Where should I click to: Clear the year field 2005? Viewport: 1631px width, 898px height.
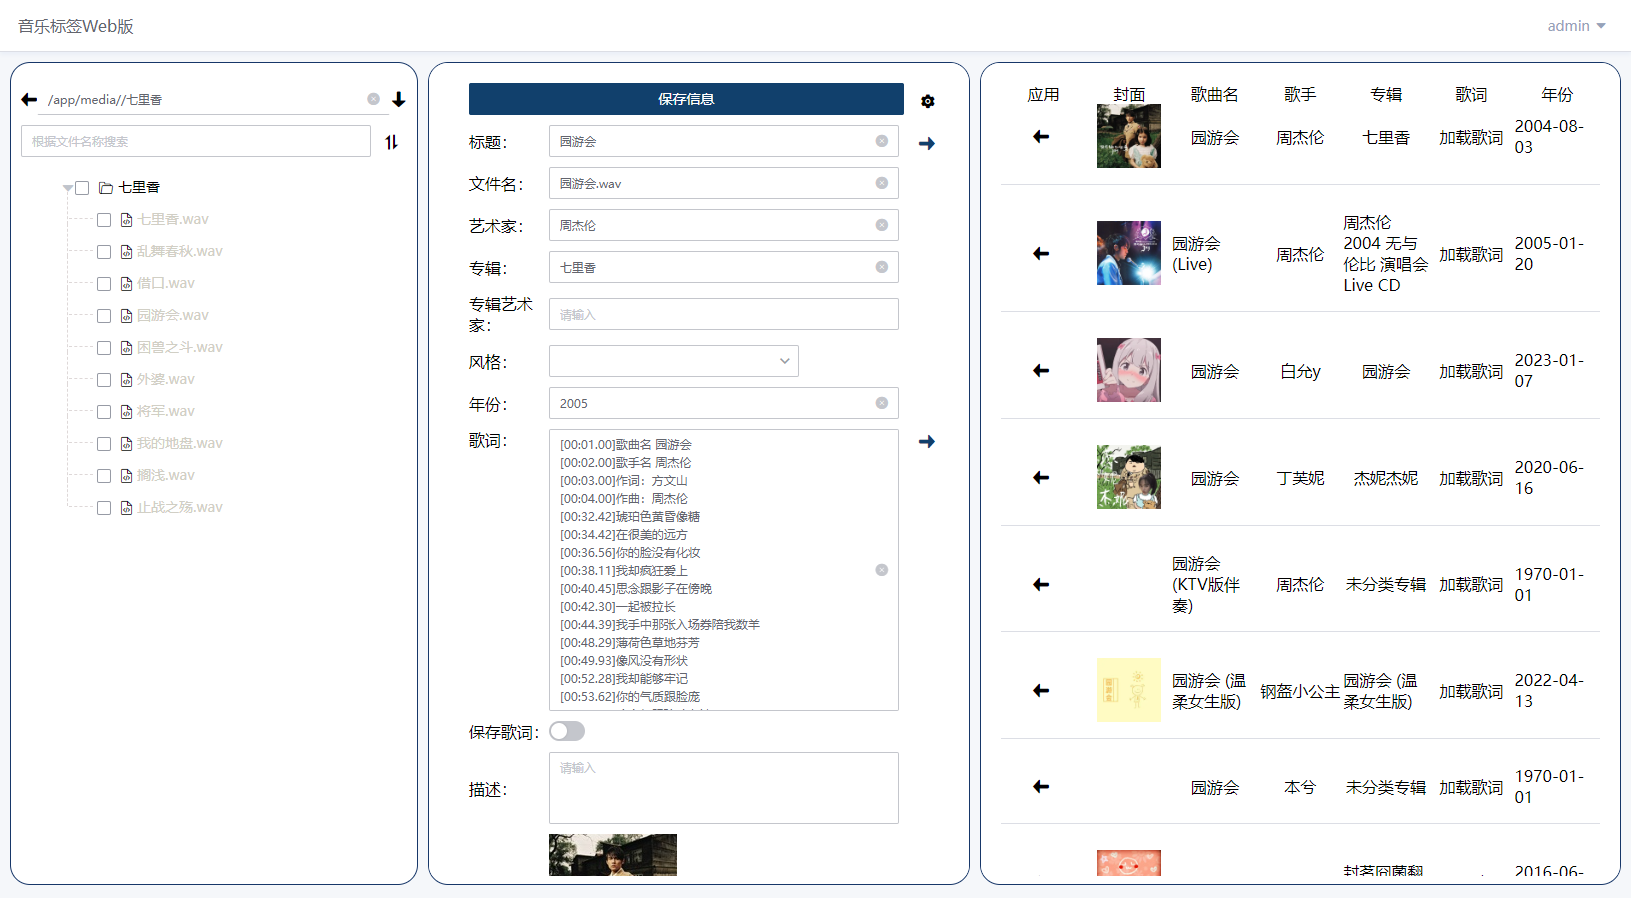882,403
